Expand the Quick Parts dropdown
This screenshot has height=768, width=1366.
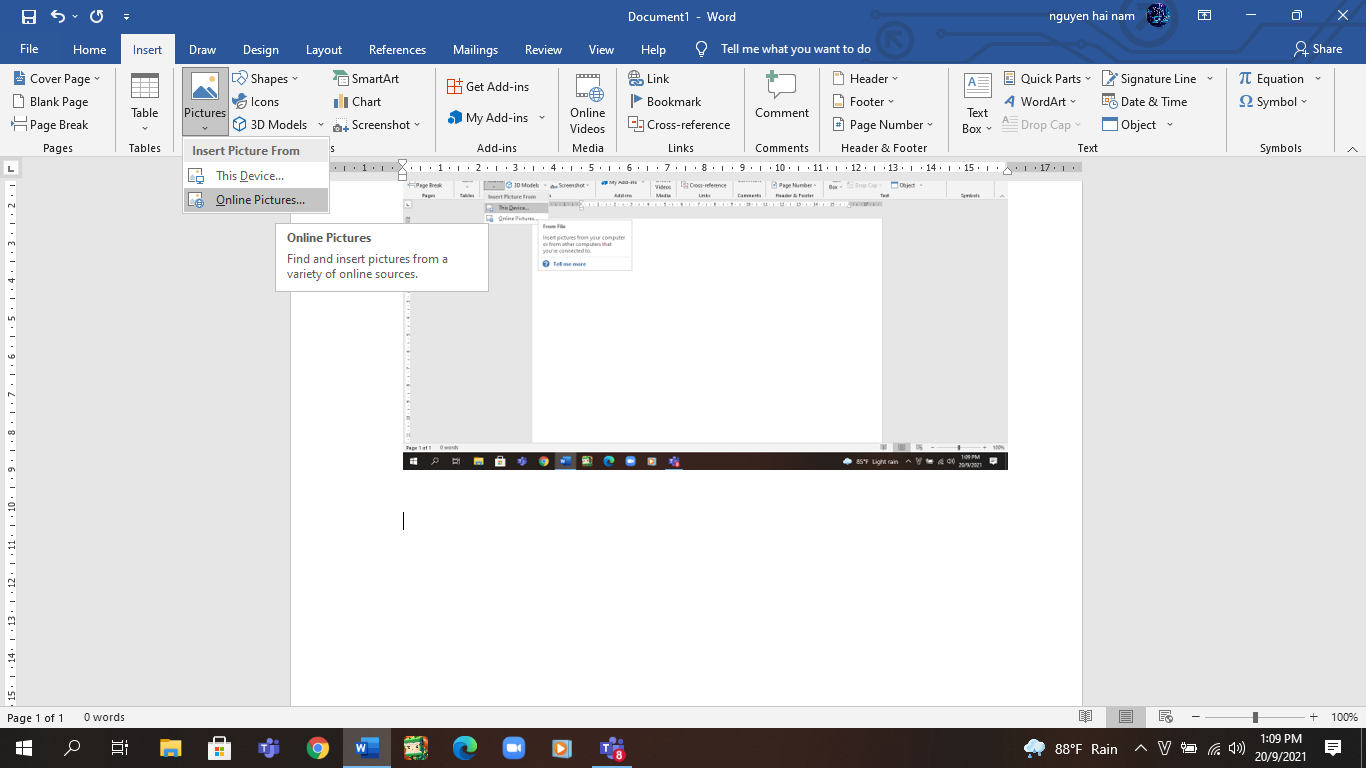(x=1088, y=79)
